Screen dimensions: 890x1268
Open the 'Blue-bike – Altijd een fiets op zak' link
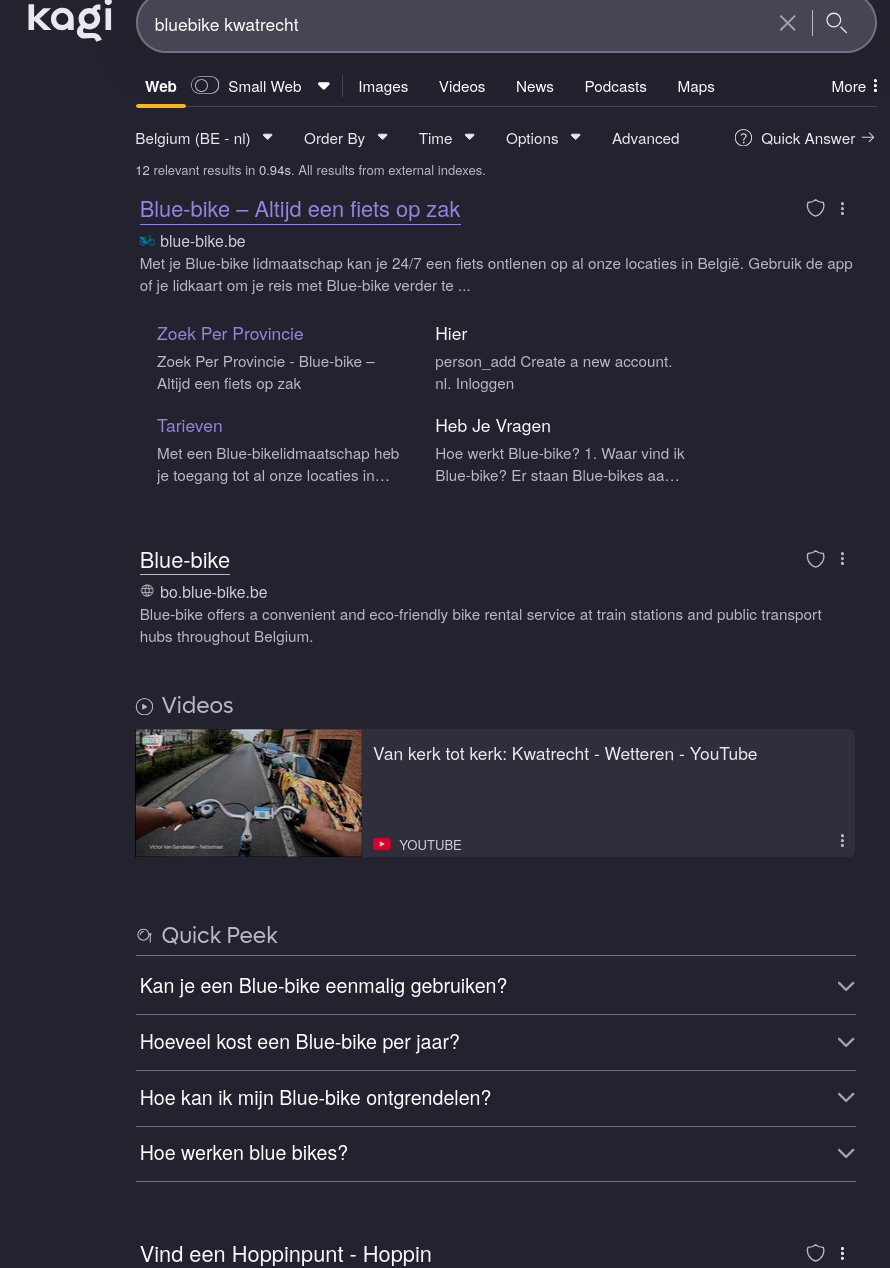click(x=299, y=209)
